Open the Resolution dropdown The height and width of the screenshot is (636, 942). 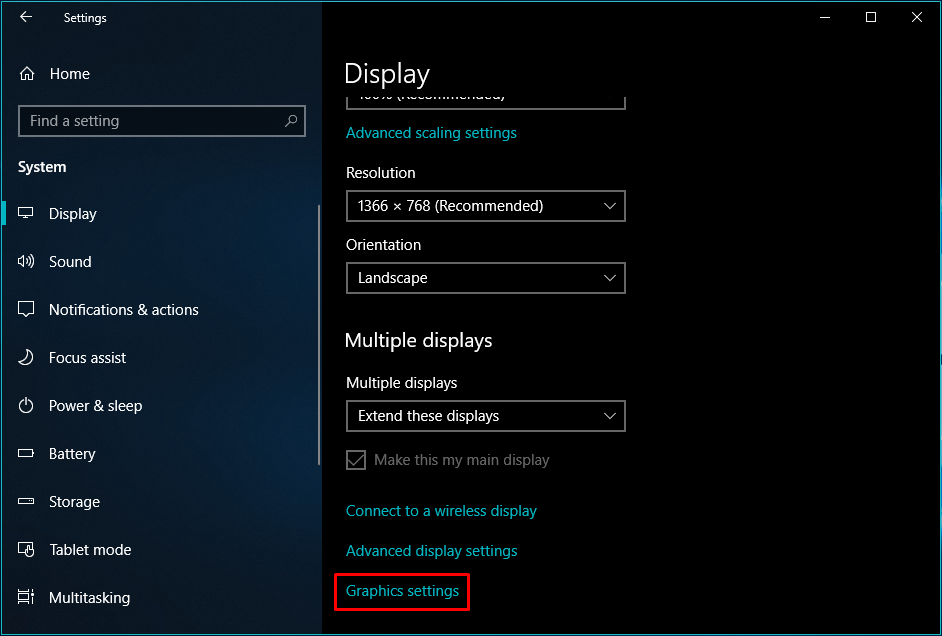coord(485,206)
